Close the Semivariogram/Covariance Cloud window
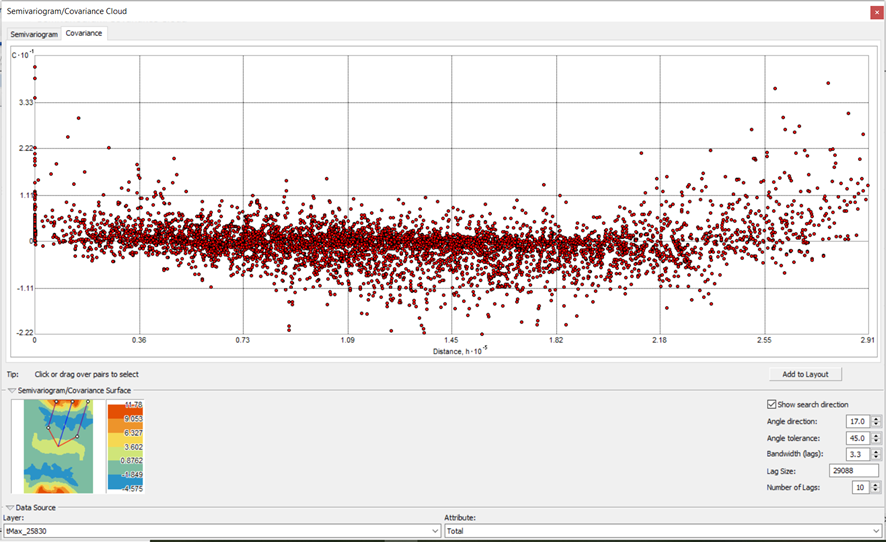 click(876, 11)
